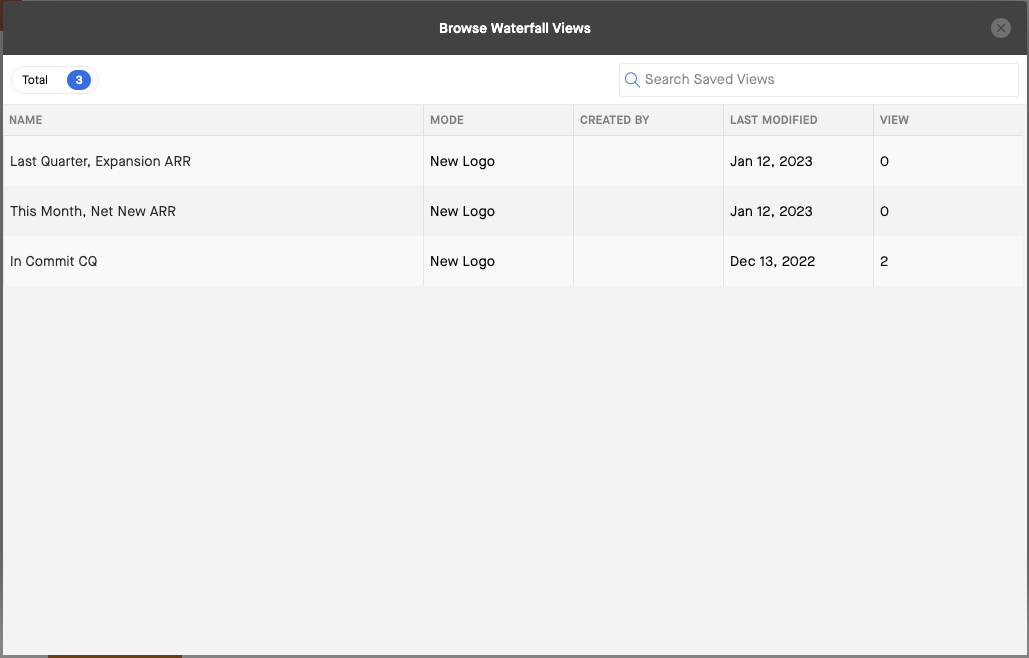Click Jan 12, 2023 in Last Quarter row
Screen dimensions: 1029x658
coord(771,161)
